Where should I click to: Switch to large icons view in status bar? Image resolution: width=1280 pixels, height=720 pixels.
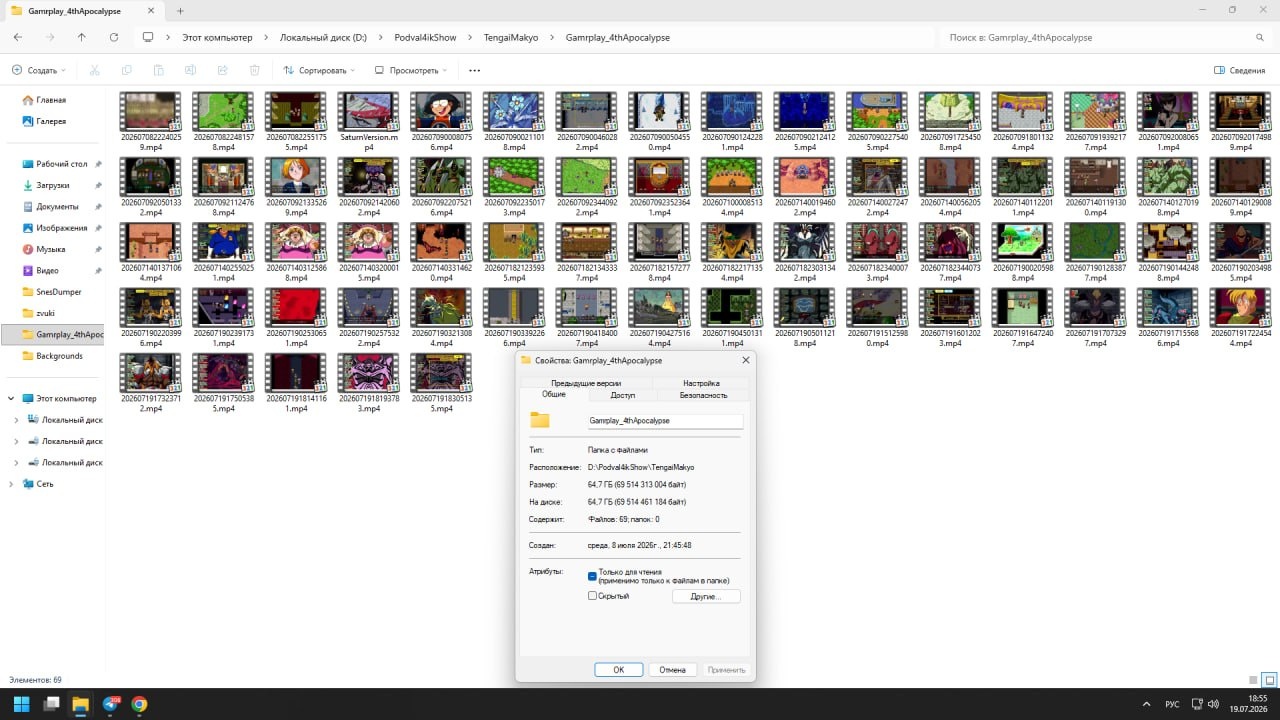click(x=1270, y=680)
